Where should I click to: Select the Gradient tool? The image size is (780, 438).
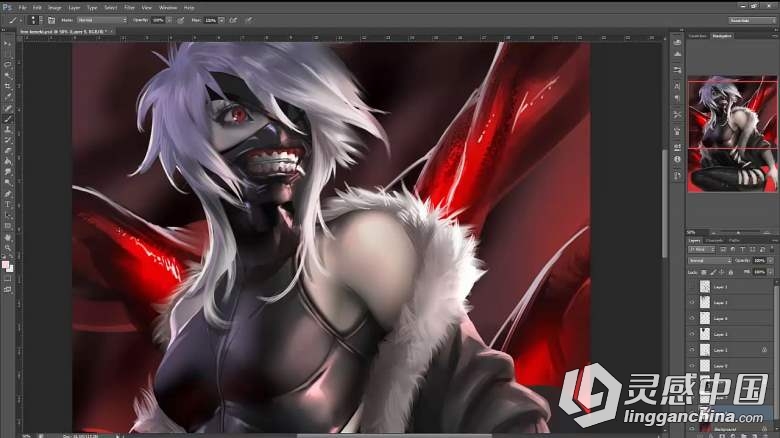(7, 161)
